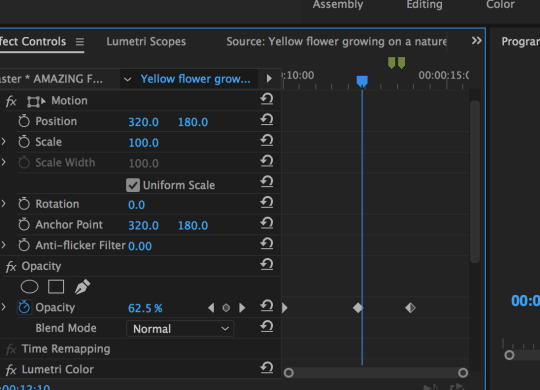Reset the Uniform Scale row
Screen dimensions: 540x390
pos(267,182)
